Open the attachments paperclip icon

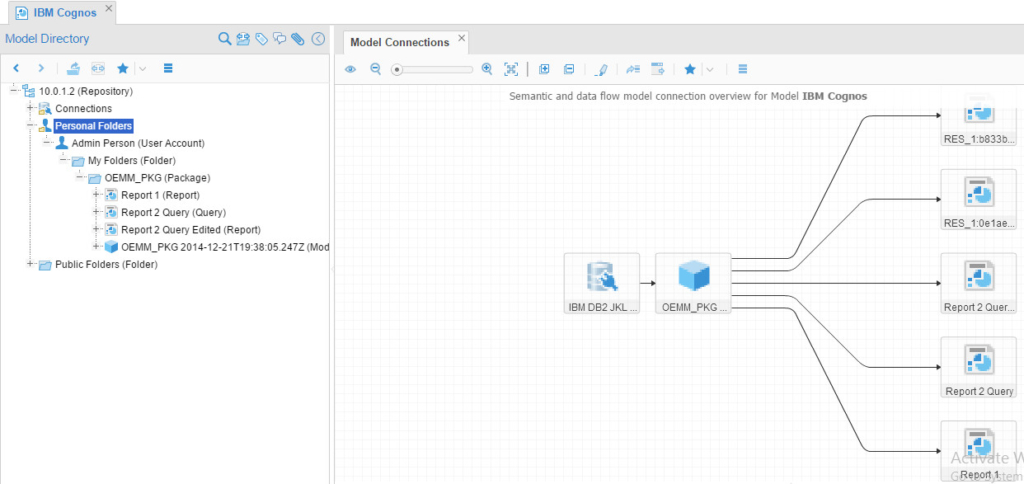[298, 39]
